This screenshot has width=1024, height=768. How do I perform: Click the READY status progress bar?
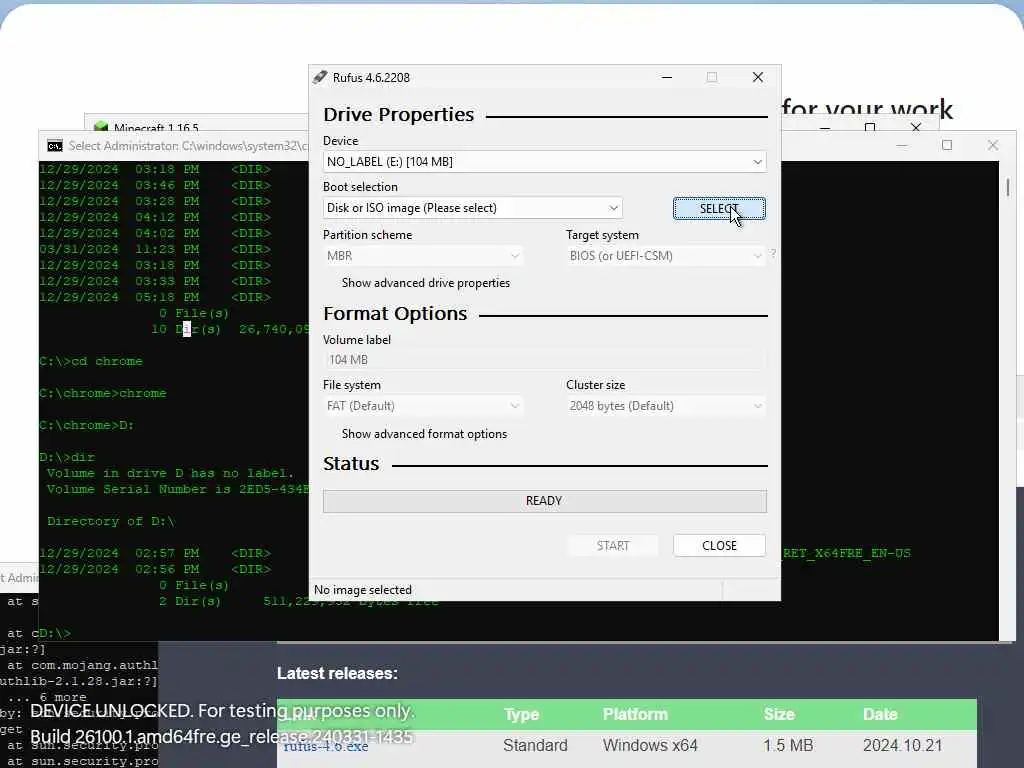[545, 501]
